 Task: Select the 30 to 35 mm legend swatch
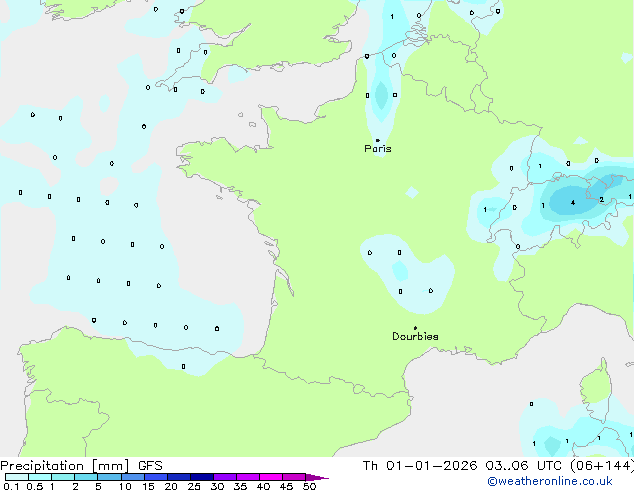pos(225,477)
